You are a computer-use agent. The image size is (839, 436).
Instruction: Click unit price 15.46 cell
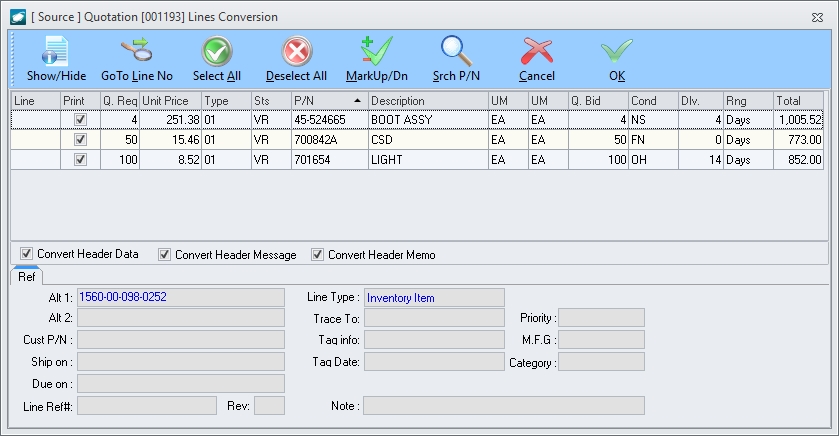tap(170, 140)
